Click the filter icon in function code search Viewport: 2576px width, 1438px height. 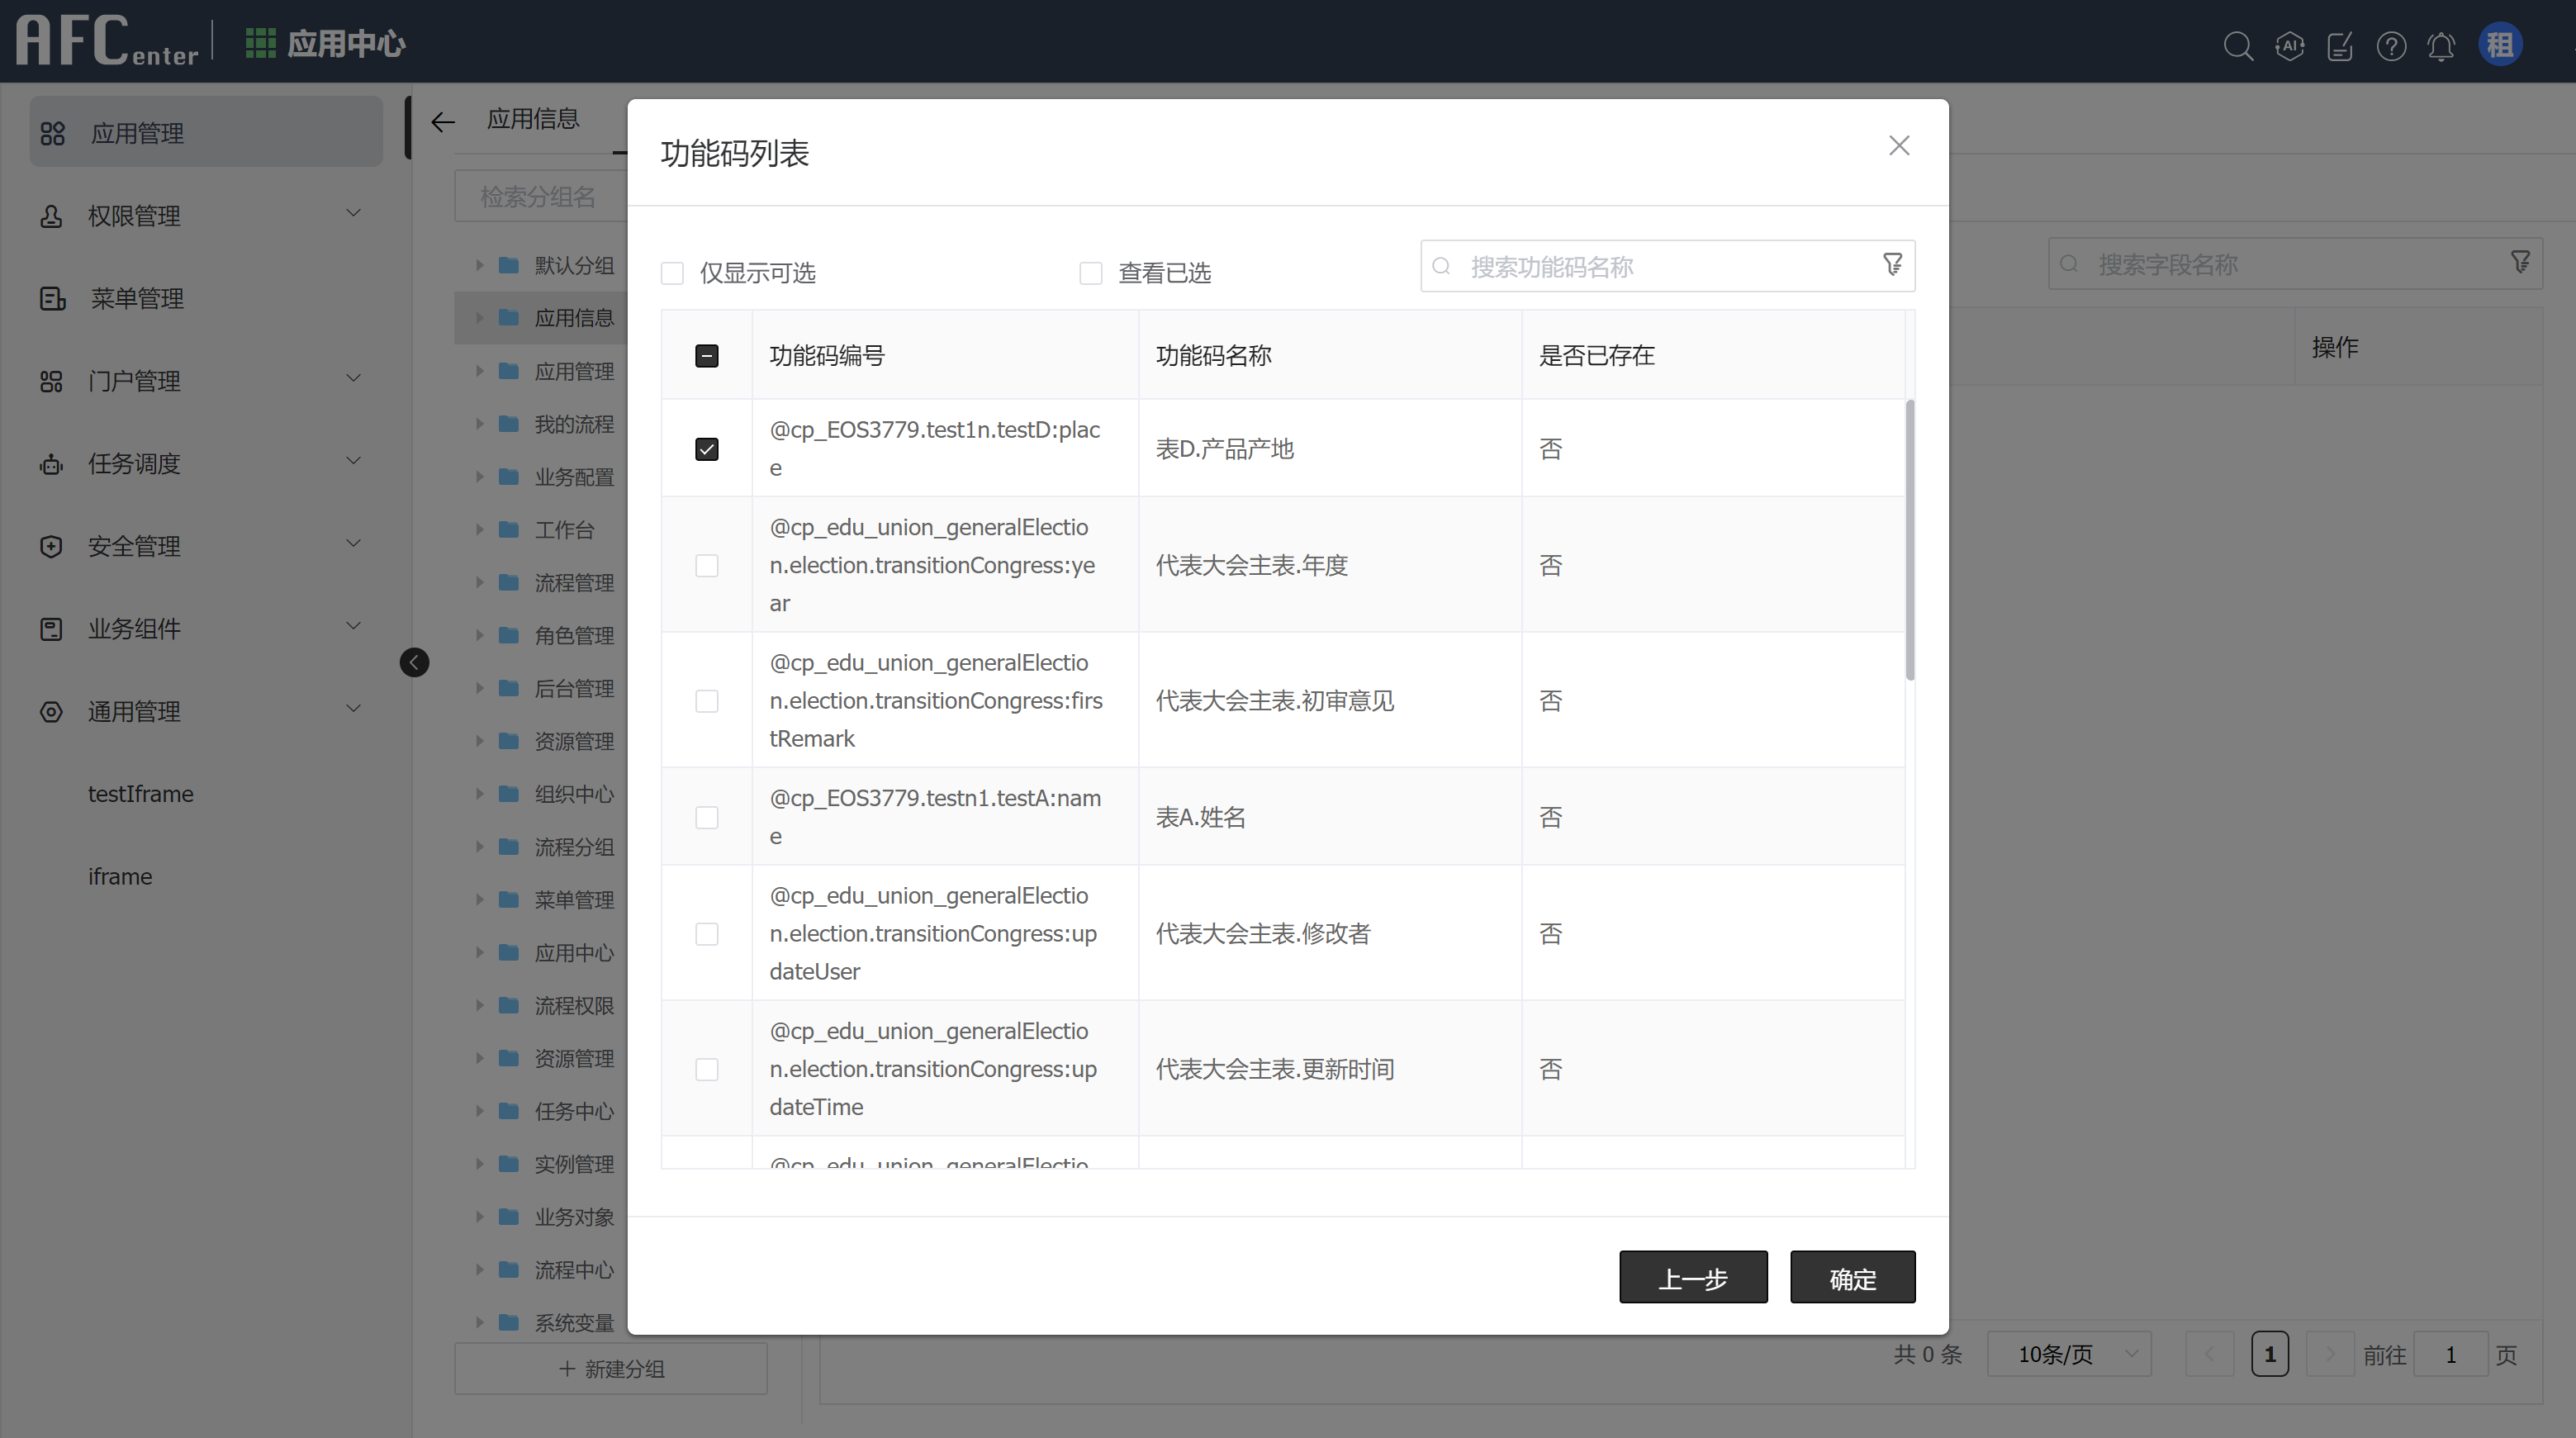coord(1892,265)
